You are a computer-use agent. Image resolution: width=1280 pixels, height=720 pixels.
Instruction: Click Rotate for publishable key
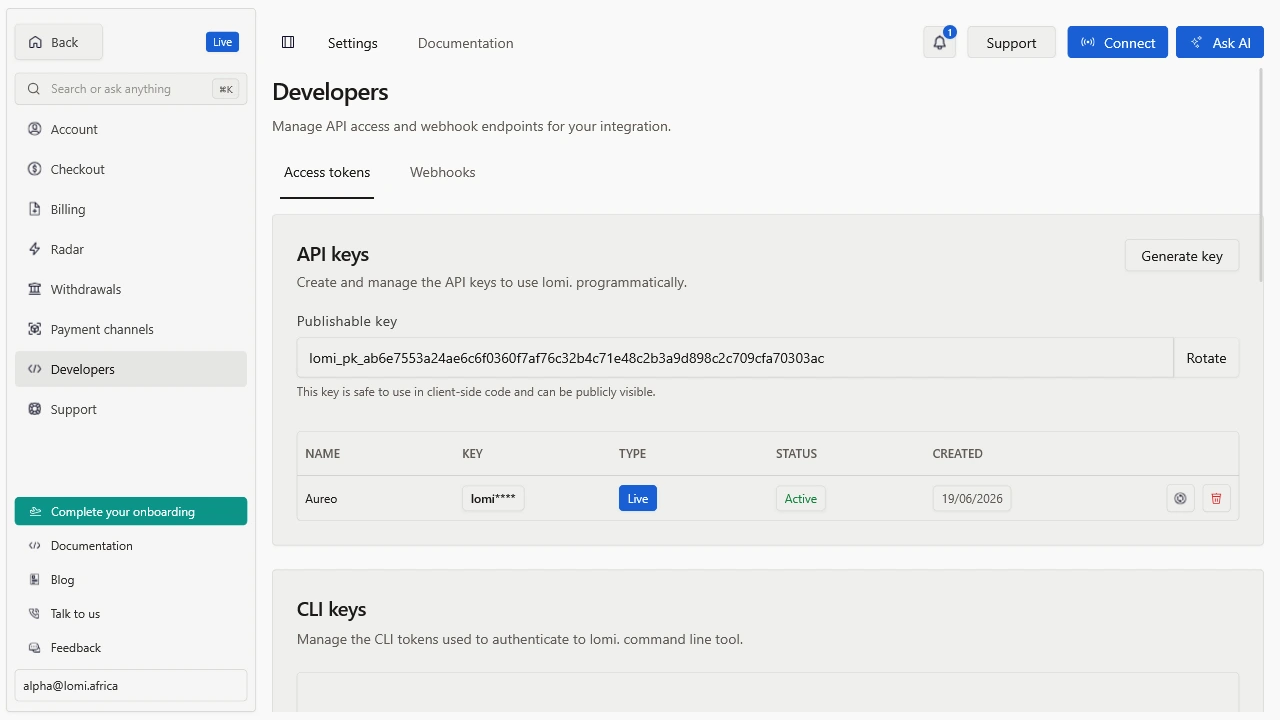(x=1206, y=358)
